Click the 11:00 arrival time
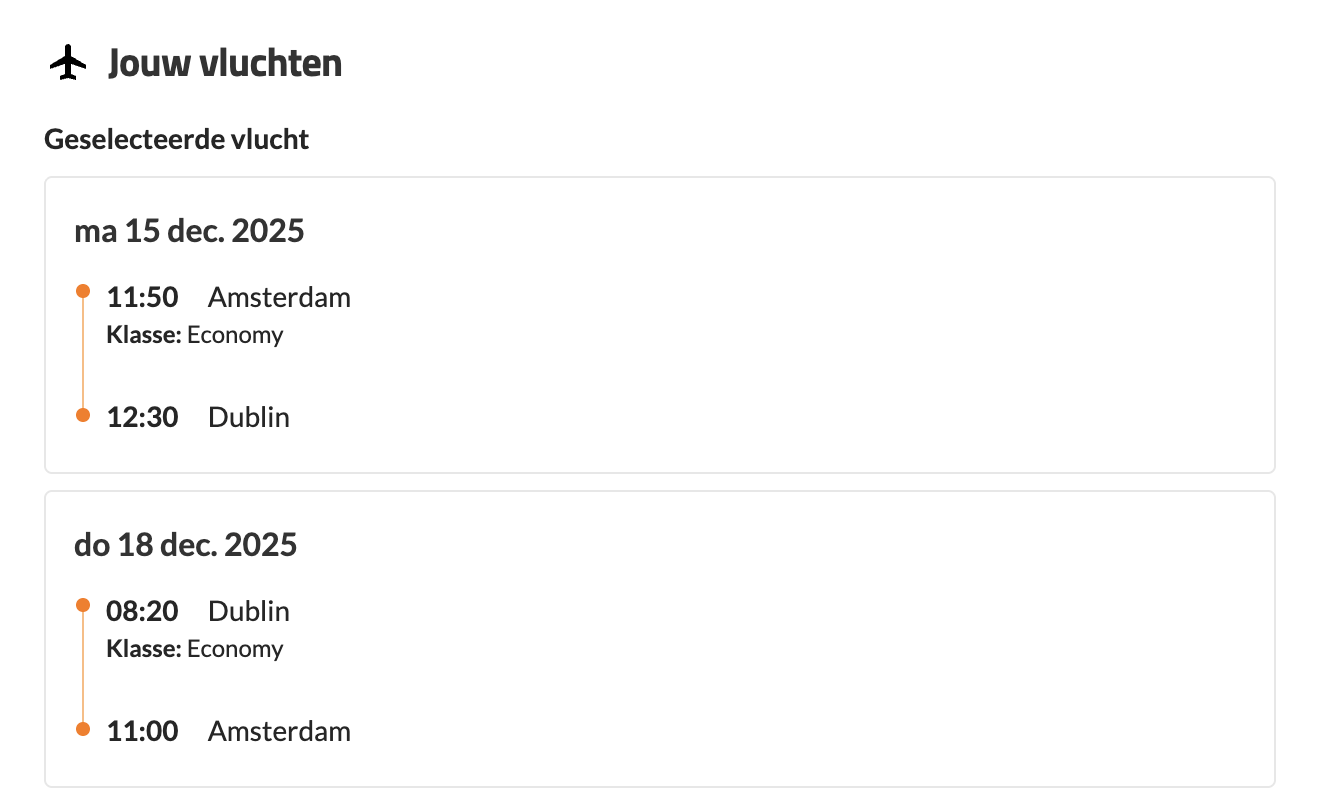Screen dimensions: 1326x812 (142, 731)
